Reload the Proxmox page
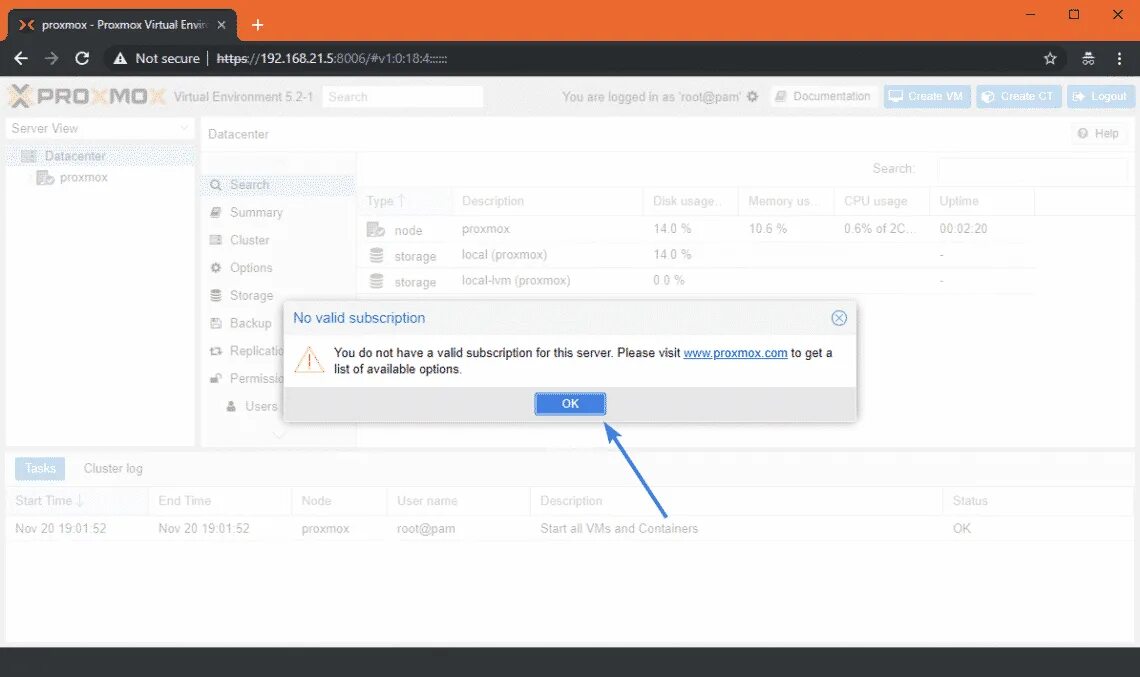Viewport: 1140px width, 677px height. [x=82, y=58]
